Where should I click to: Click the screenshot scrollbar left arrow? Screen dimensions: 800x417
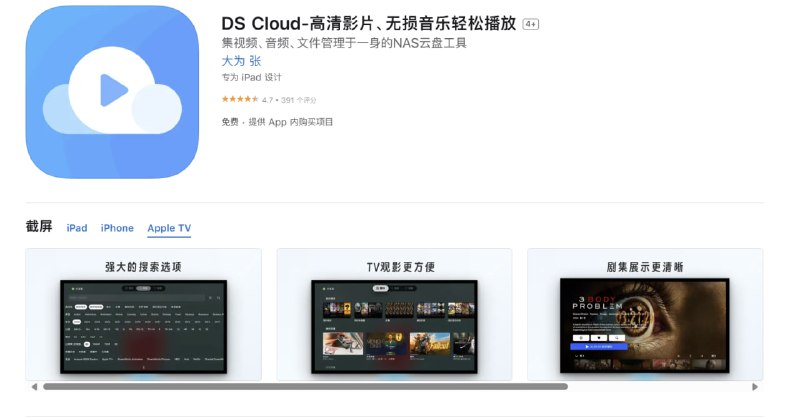(34, 387)
